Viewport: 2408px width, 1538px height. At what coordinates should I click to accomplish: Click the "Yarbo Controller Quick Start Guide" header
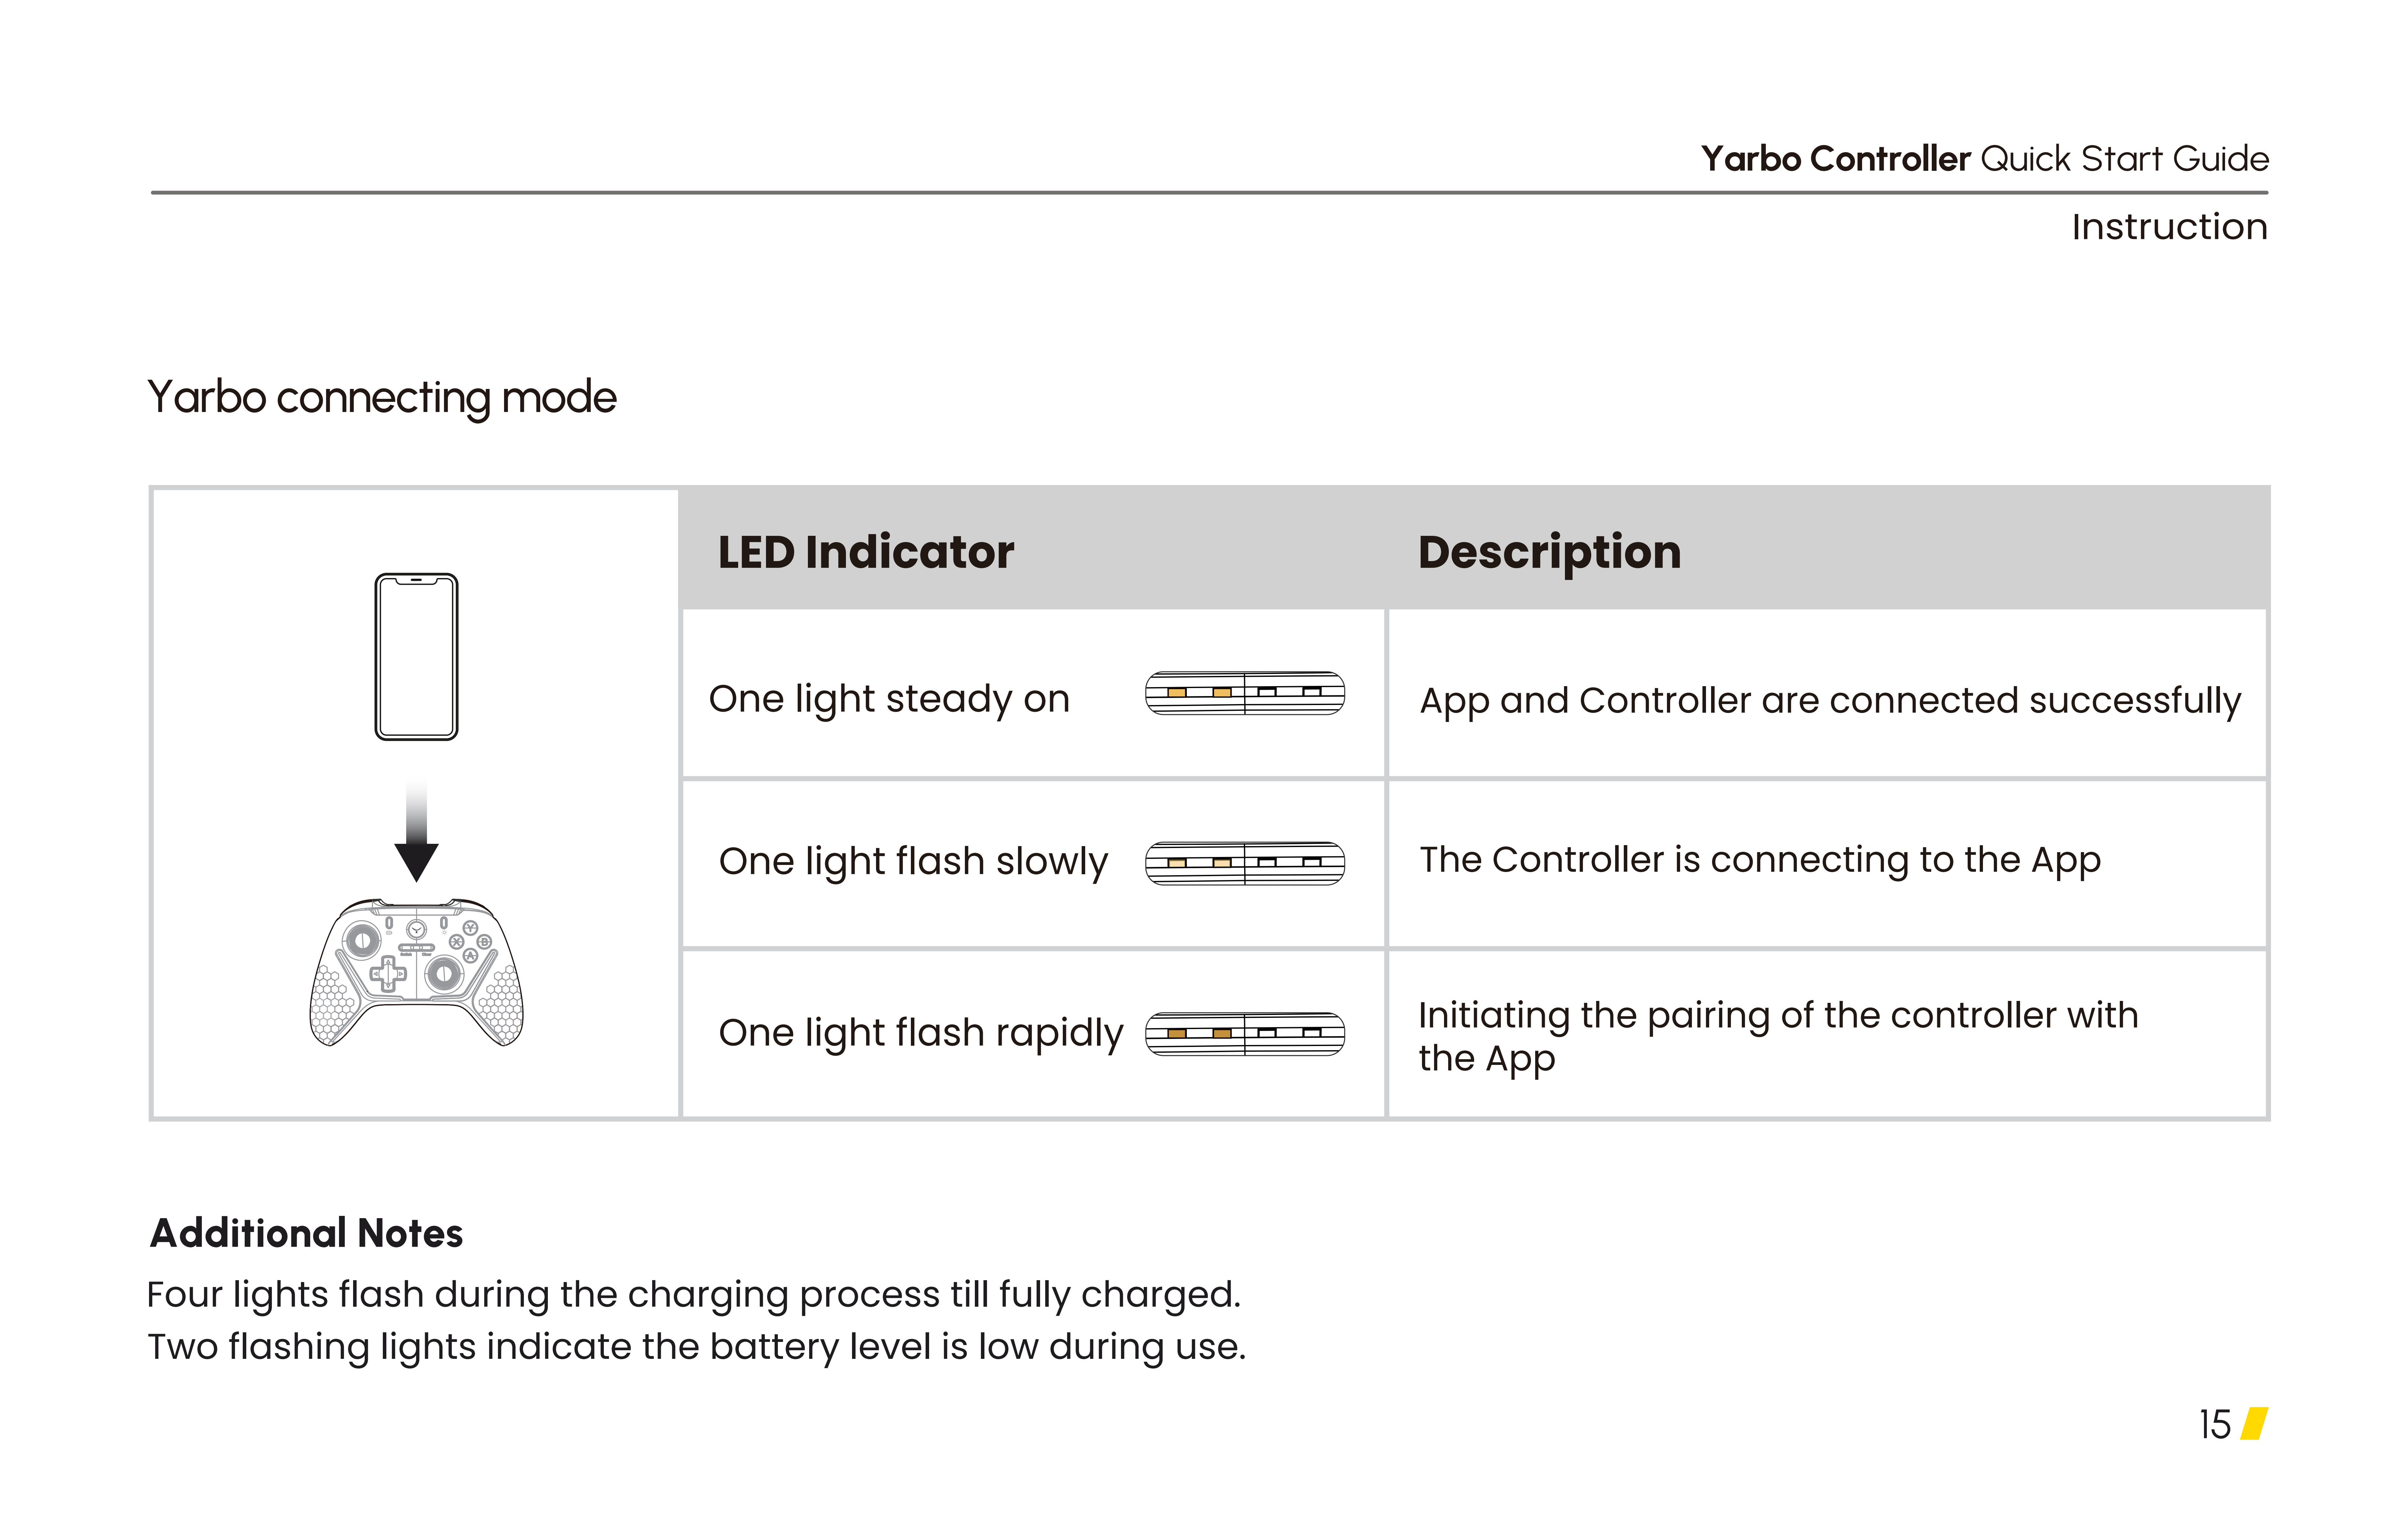tap(1985, 159)
